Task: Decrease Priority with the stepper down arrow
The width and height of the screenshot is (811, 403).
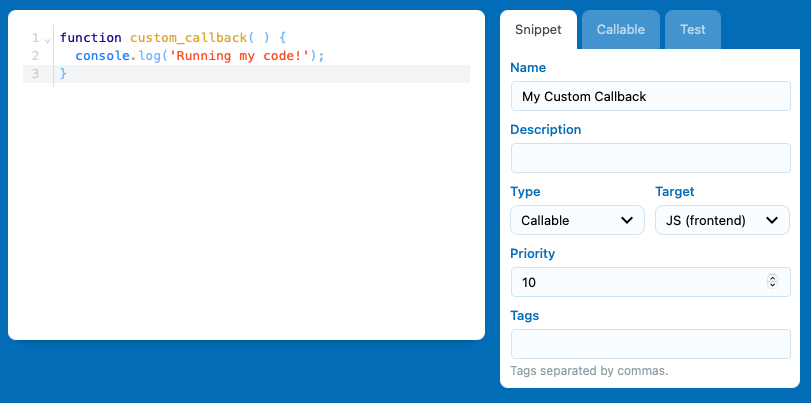Action: pos(772,285)
